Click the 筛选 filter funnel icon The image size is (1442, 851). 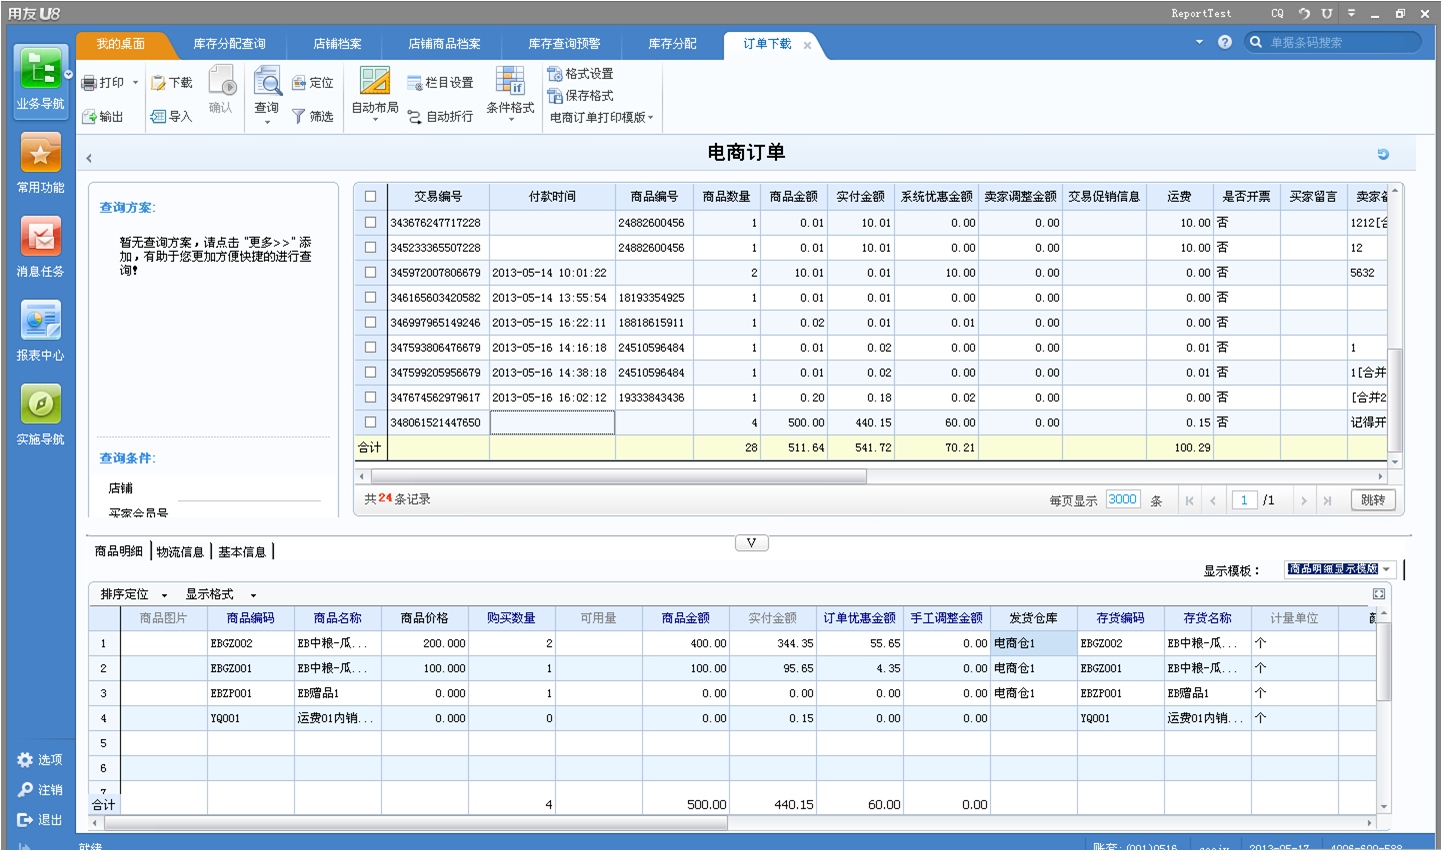(x=299, y=117)
